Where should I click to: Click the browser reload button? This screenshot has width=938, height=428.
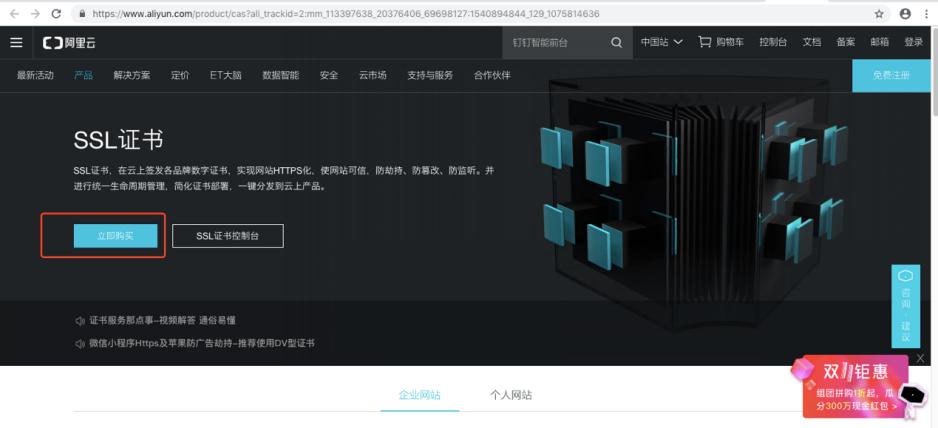56,14
